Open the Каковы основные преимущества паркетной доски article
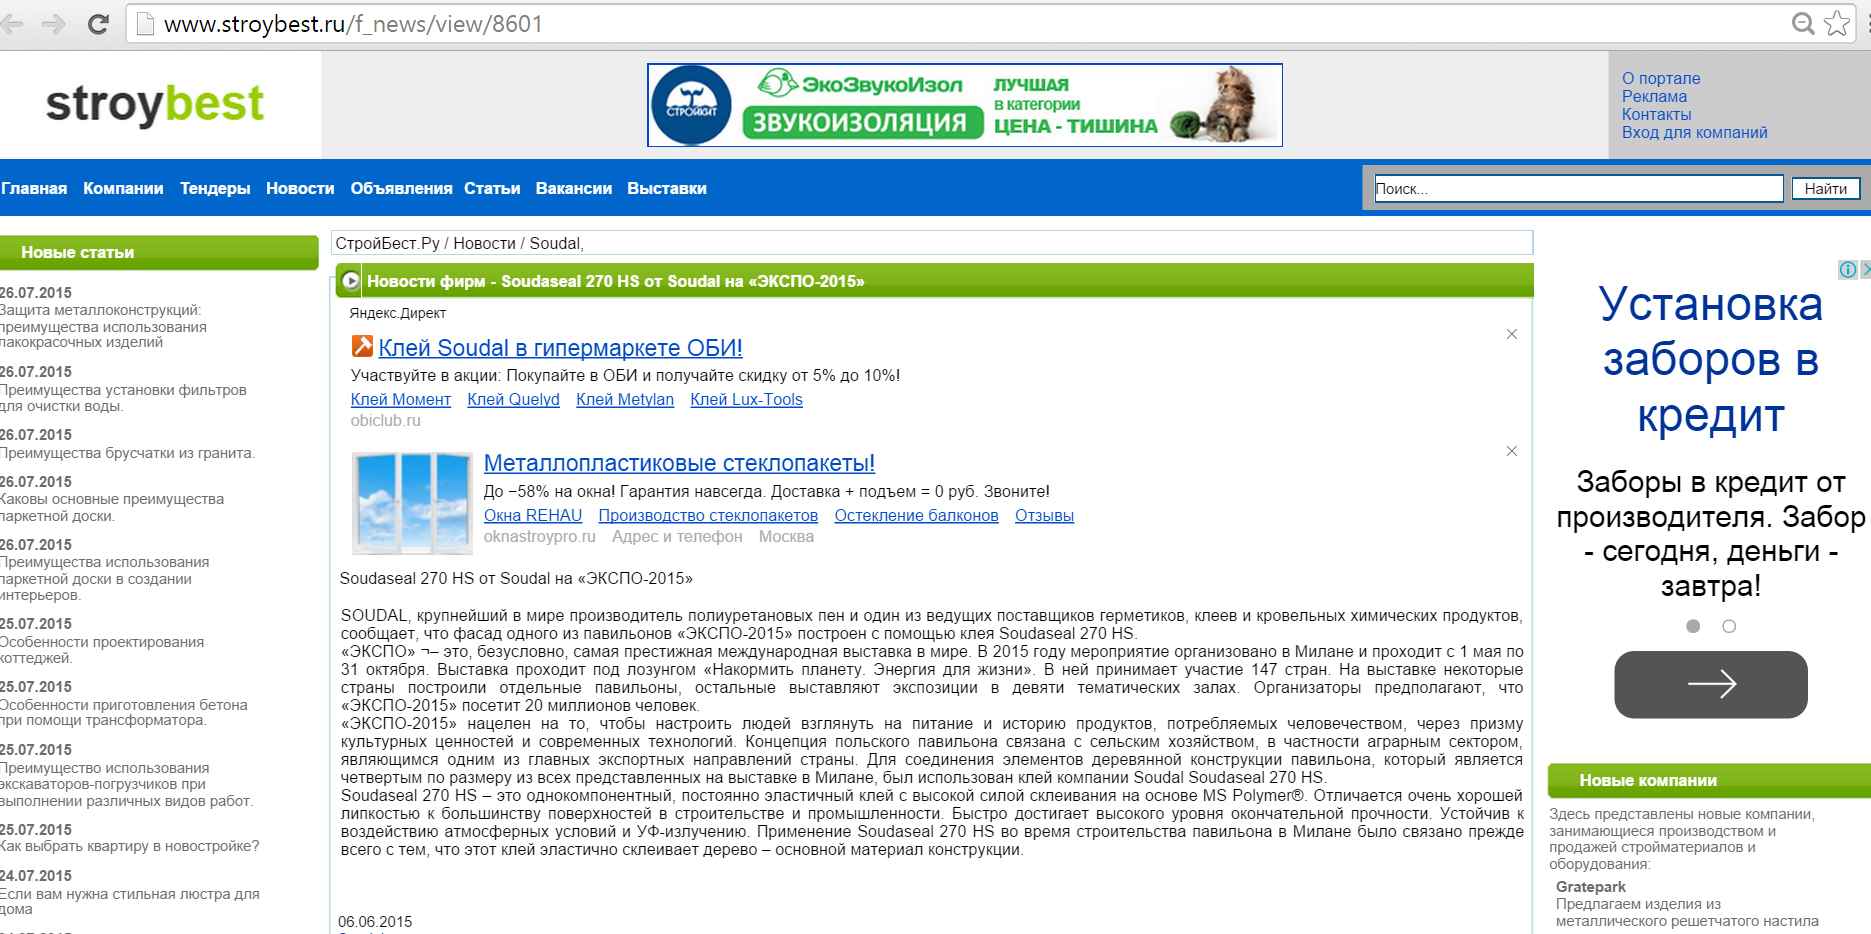1871x934 pixels. 112,507
